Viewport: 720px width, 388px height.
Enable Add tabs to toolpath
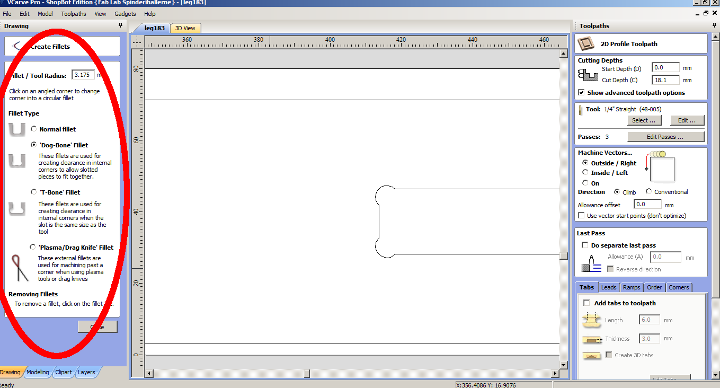586,303
